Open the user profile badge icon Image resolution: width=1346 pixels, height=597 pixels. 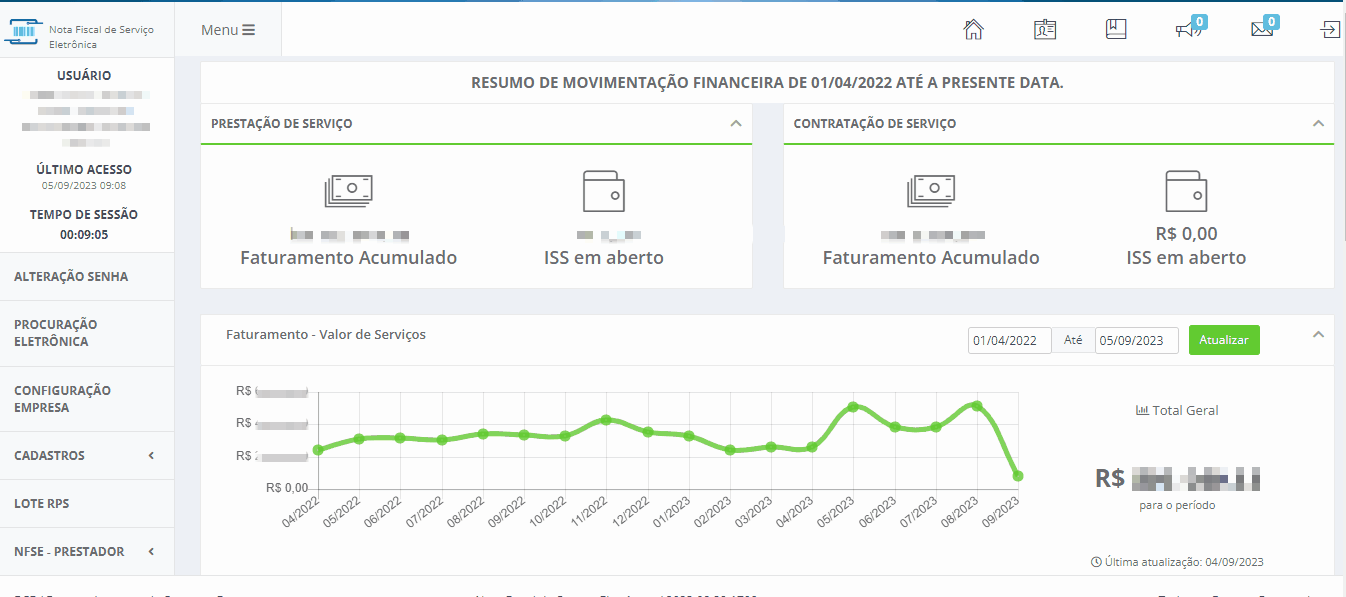tap(1044, 29)
